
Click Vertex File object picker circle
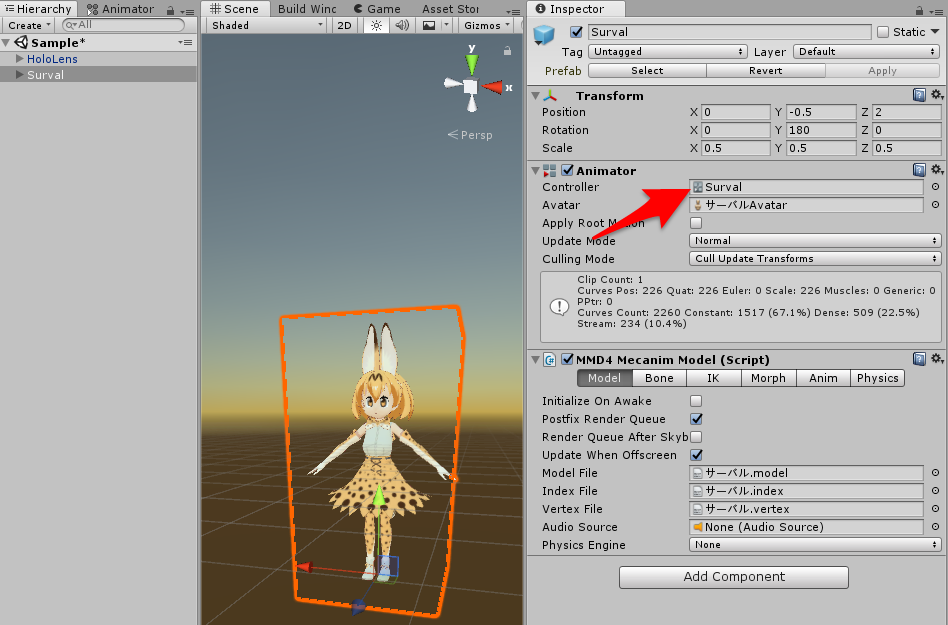(935, 509)
